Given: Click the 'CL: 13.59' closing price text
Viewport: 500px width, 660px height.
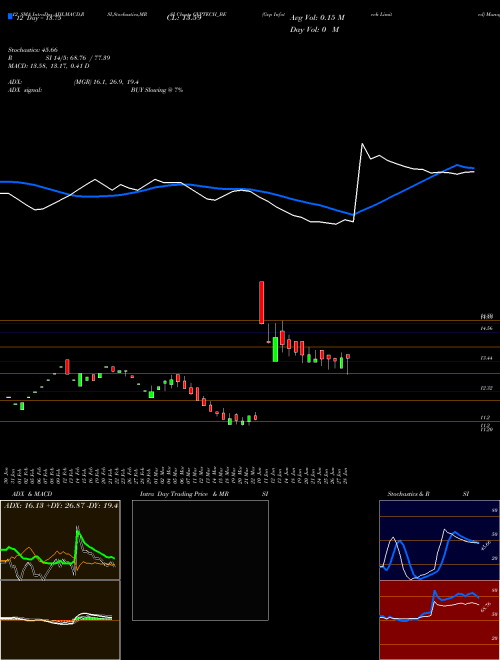Looking at the screenshot, I should 184,17.
